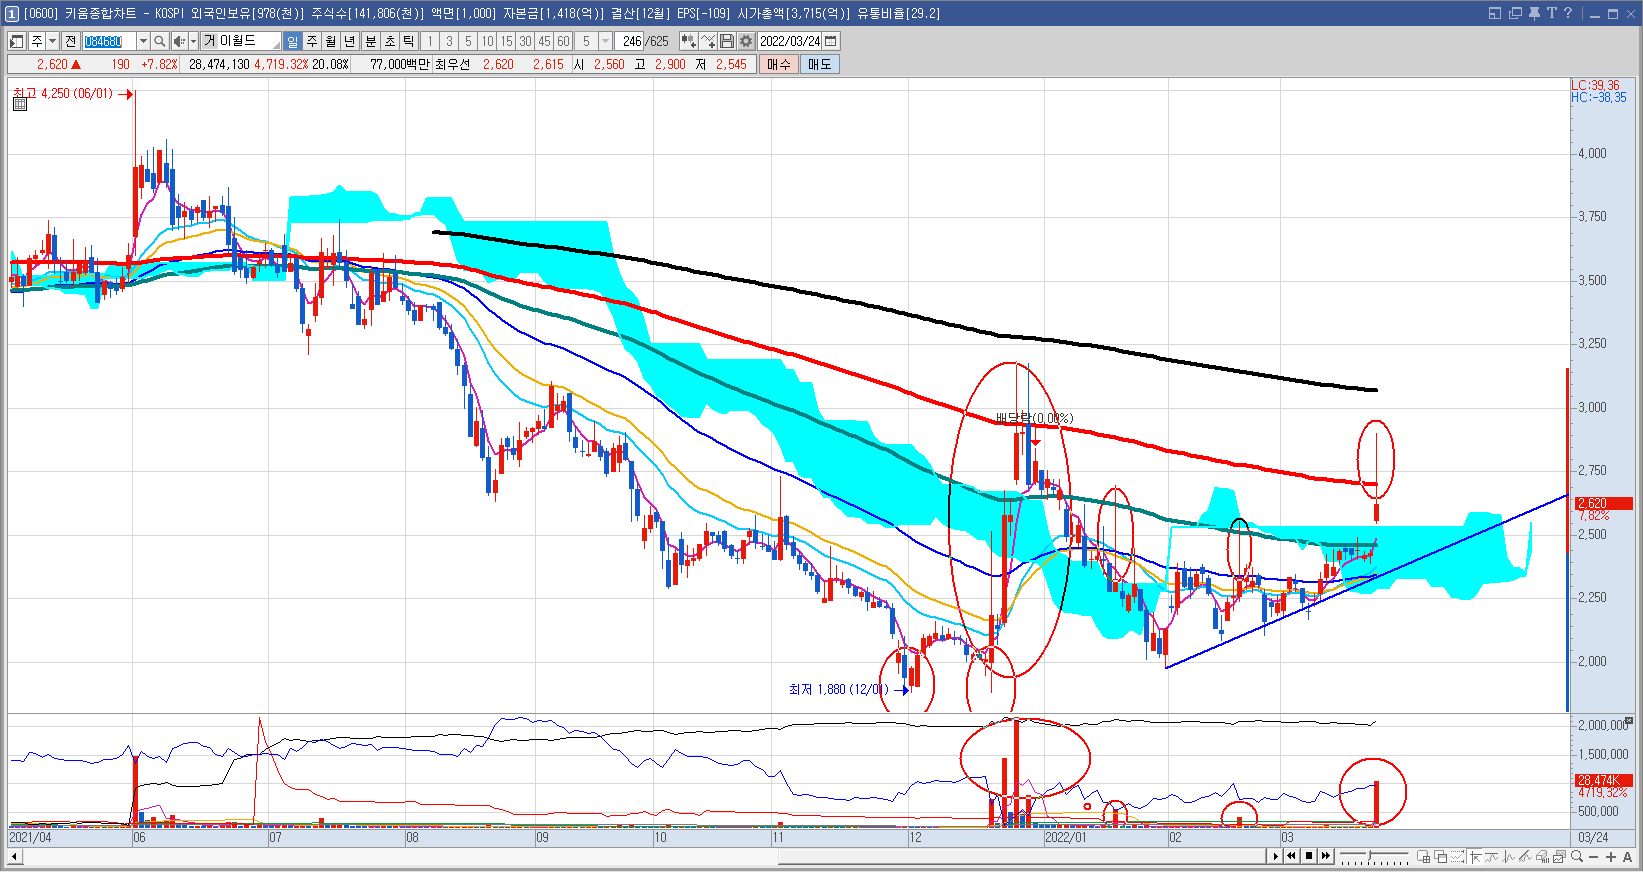Open stock search with the magnifier icon
The height and width of the screenshot is (872, 1643).
point(159,41)
